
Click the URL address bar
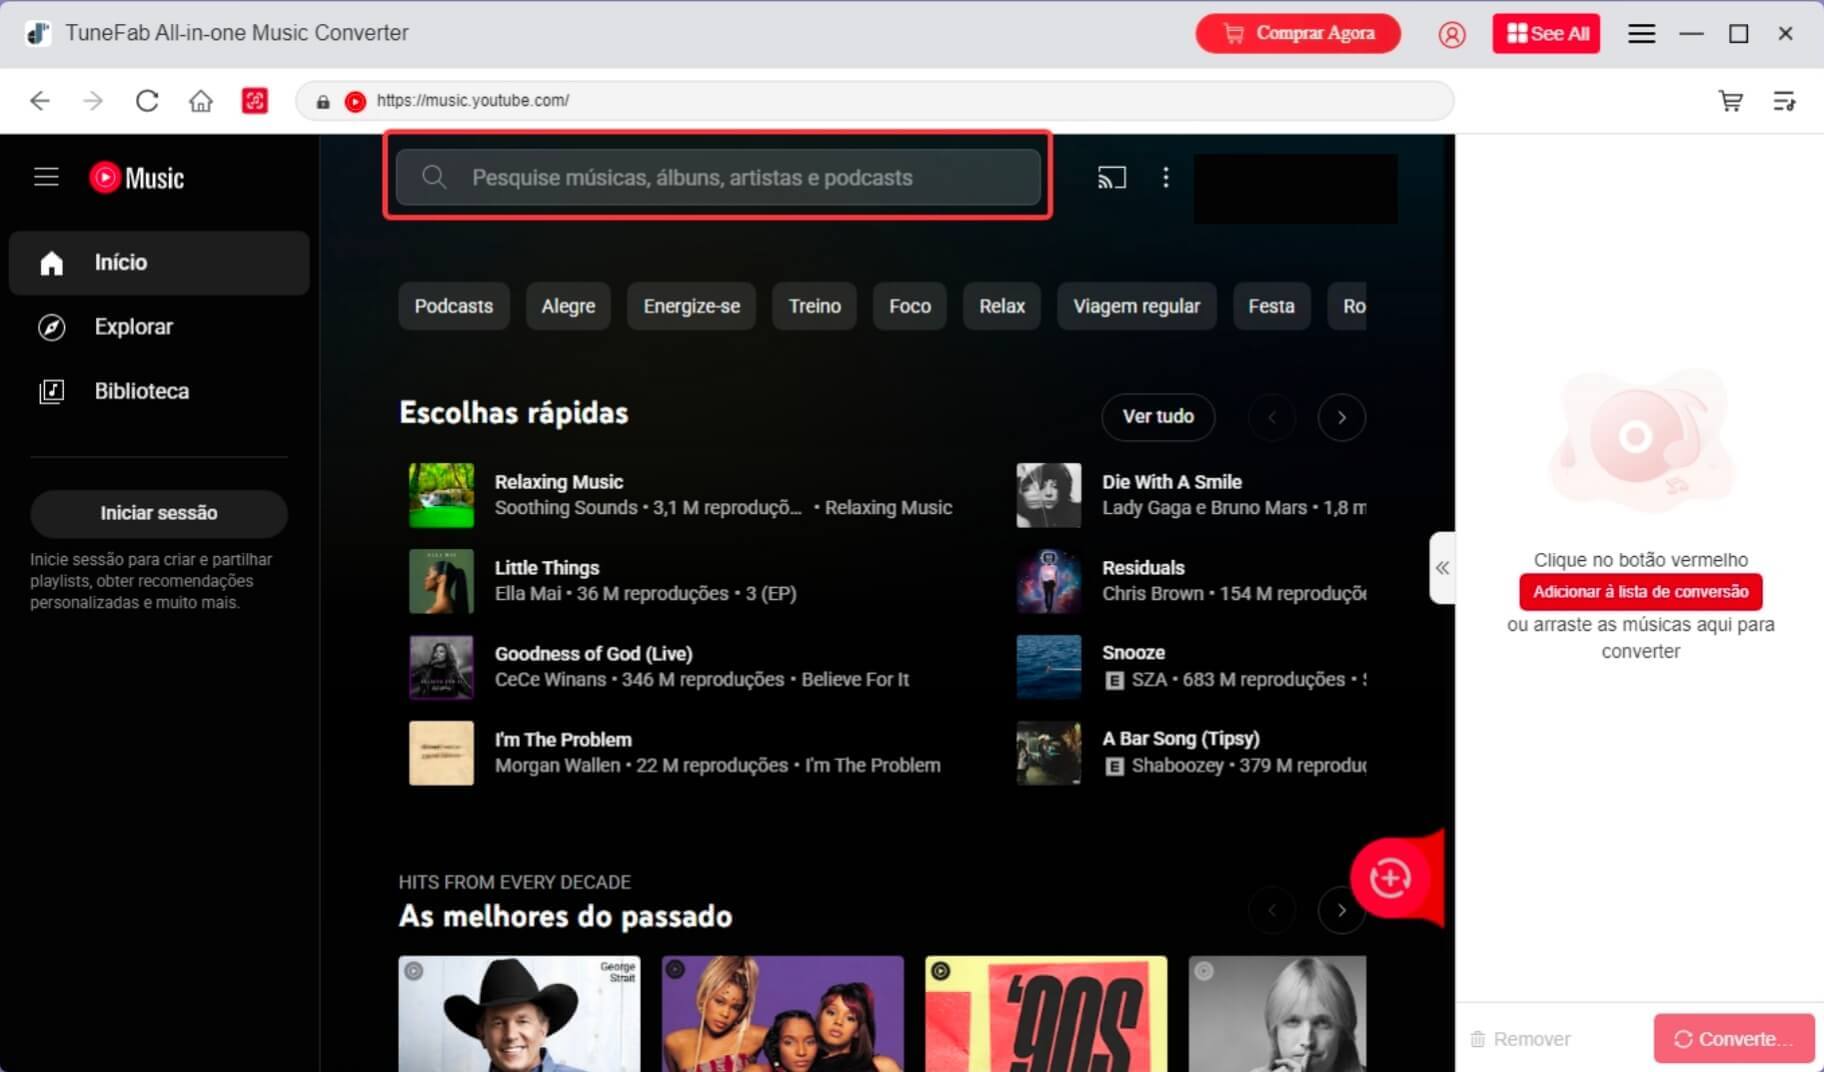[875, 100]
